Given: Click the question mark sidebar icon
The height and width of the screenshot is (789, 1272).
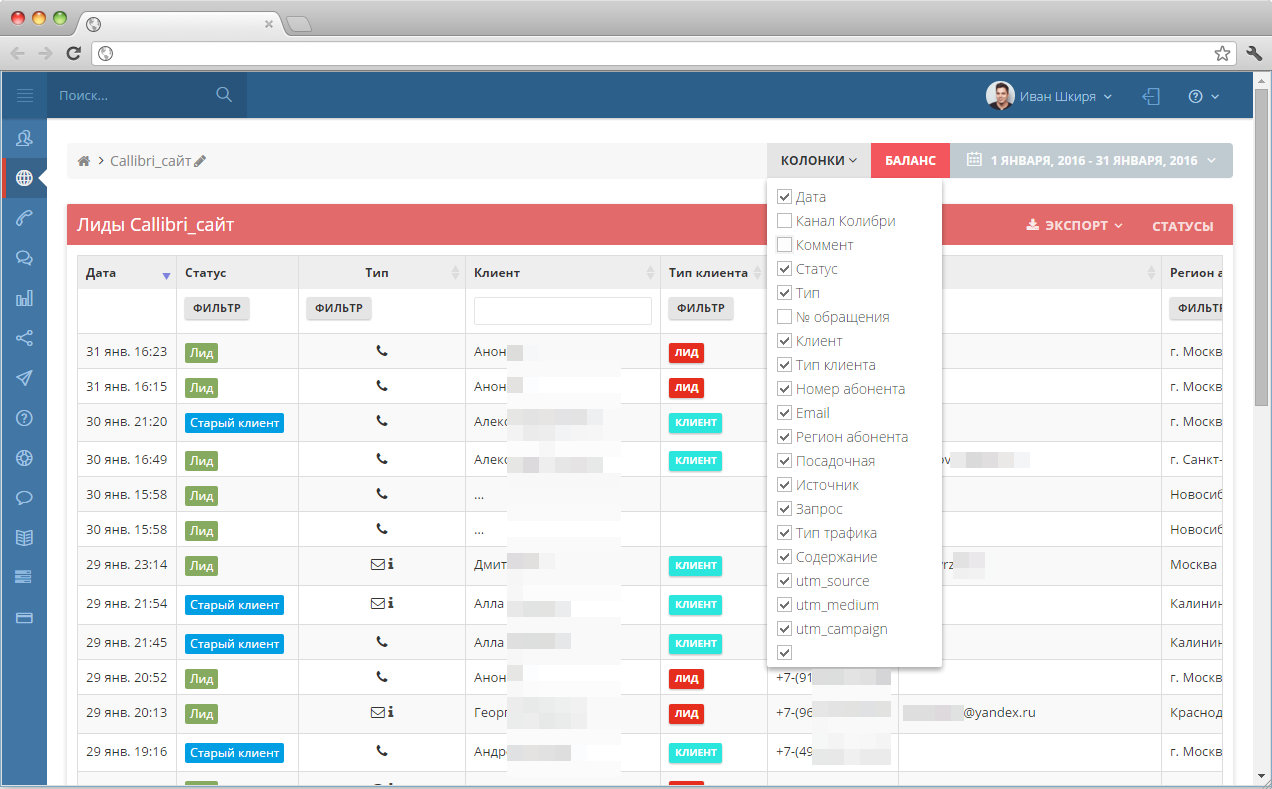Looking at the screenshot, I should pos(24,418).
